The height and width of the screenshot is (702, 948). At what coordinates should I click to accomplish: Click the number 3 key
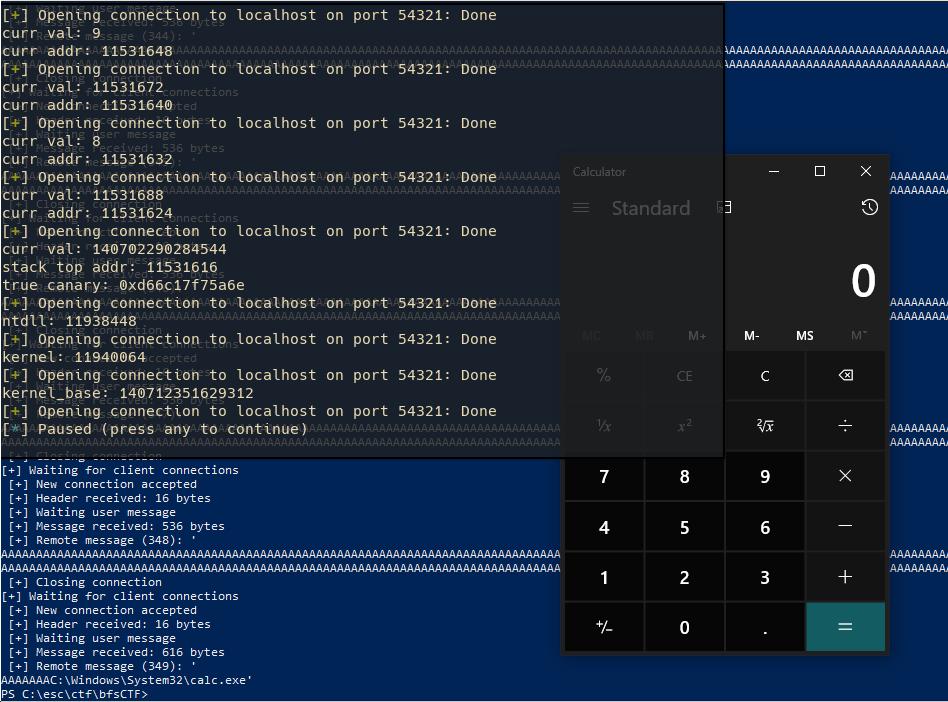pos(765,577)
